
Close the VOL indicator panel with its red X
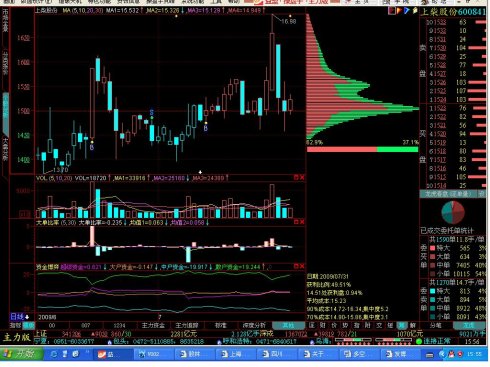[302, 178]
